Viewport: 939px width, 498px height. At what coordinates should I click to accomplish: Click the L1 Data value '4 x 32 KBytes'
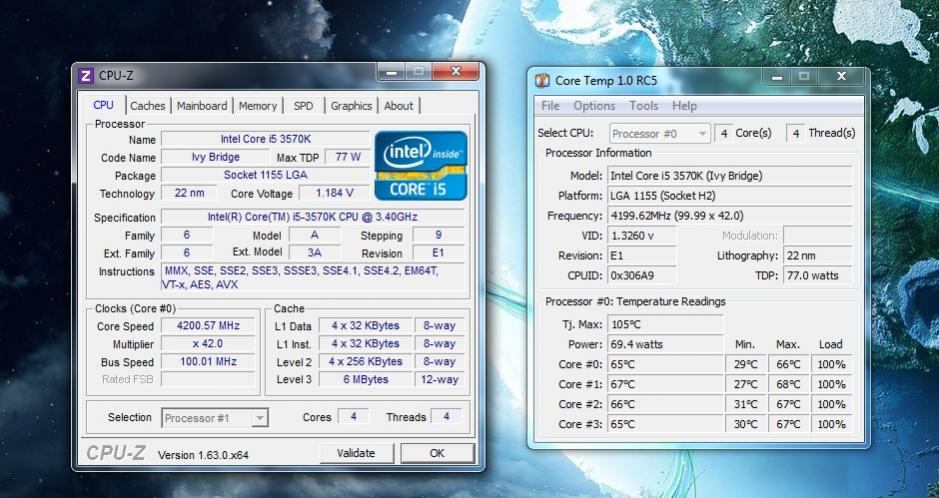(x=365, y=326)
